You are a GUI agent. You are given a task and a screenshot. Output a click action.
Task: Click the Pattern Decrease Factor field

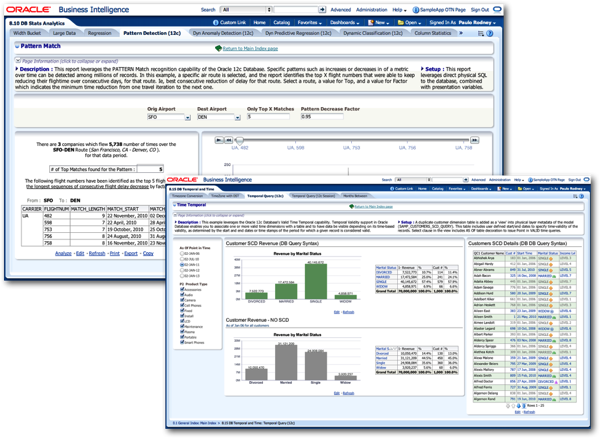click(x=322, y=117)
